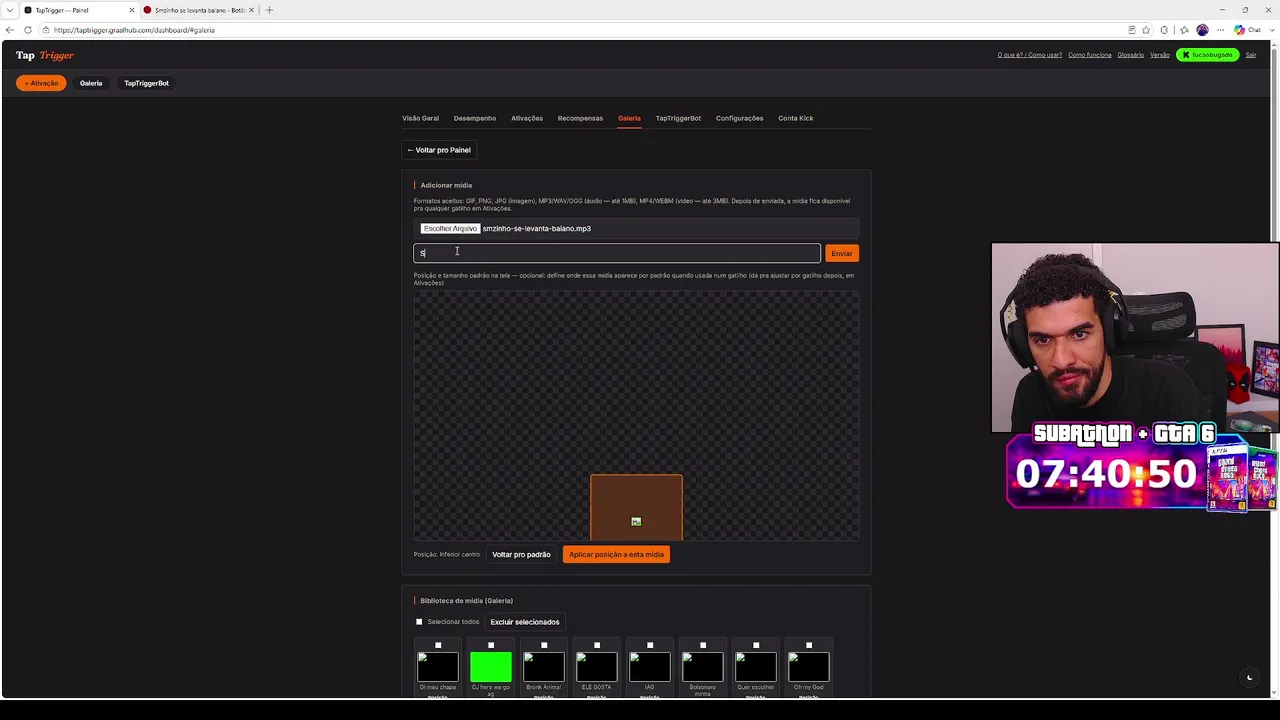Open the Glossário link
Viewport: 1280px width, 720px height.
point(1131,55)
